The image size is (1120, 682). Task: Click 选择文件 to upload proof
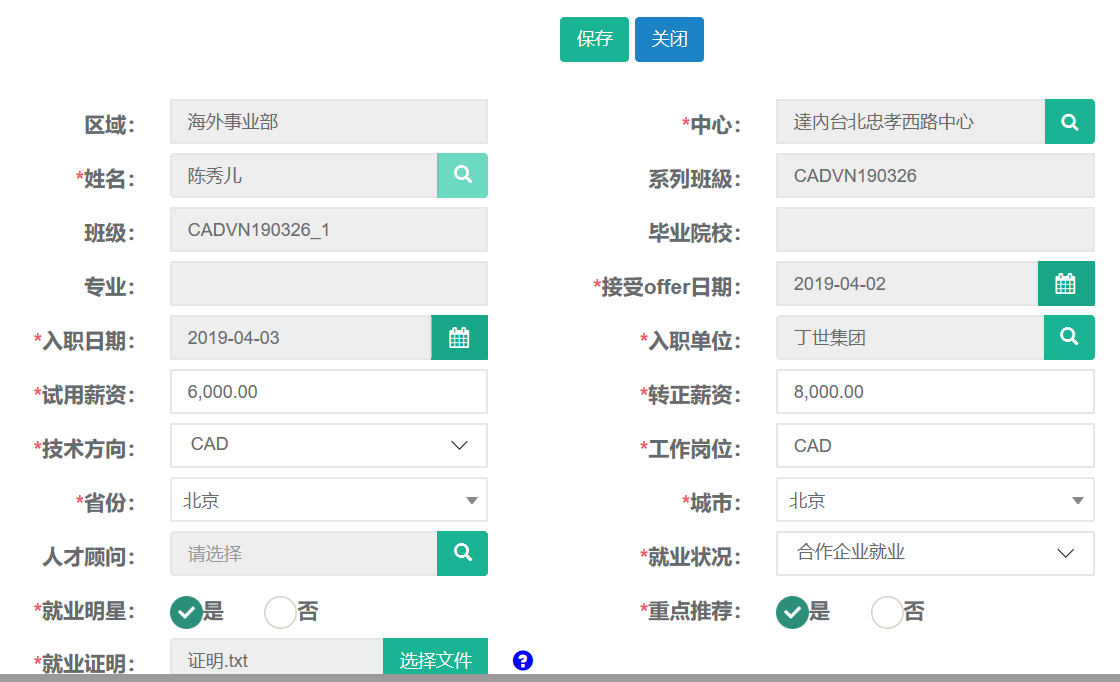[435, 660]
